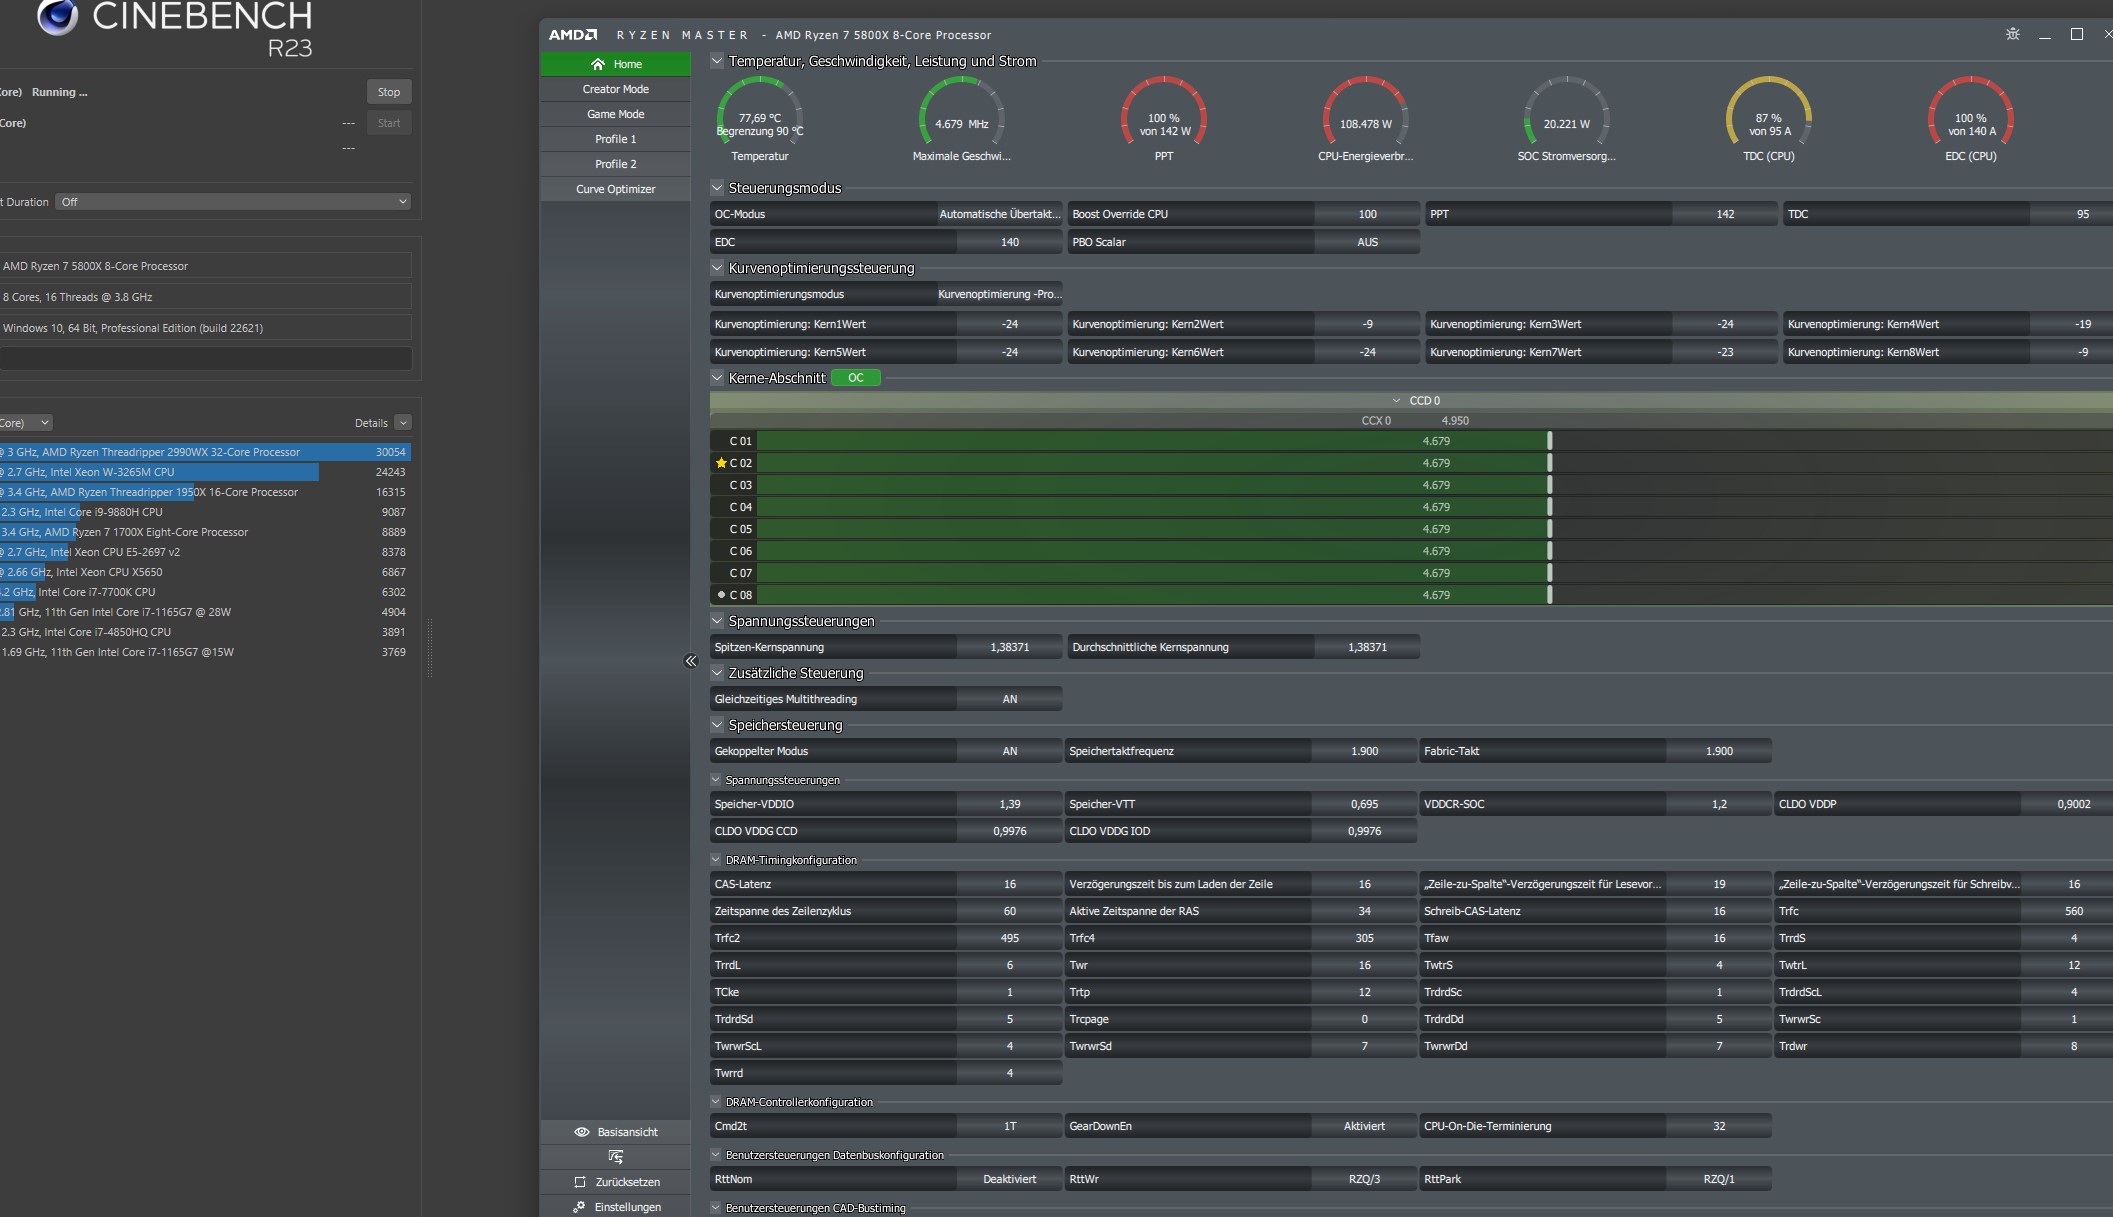
Task: Open the Duration dropdown set to Off
Action: point(234,202)
